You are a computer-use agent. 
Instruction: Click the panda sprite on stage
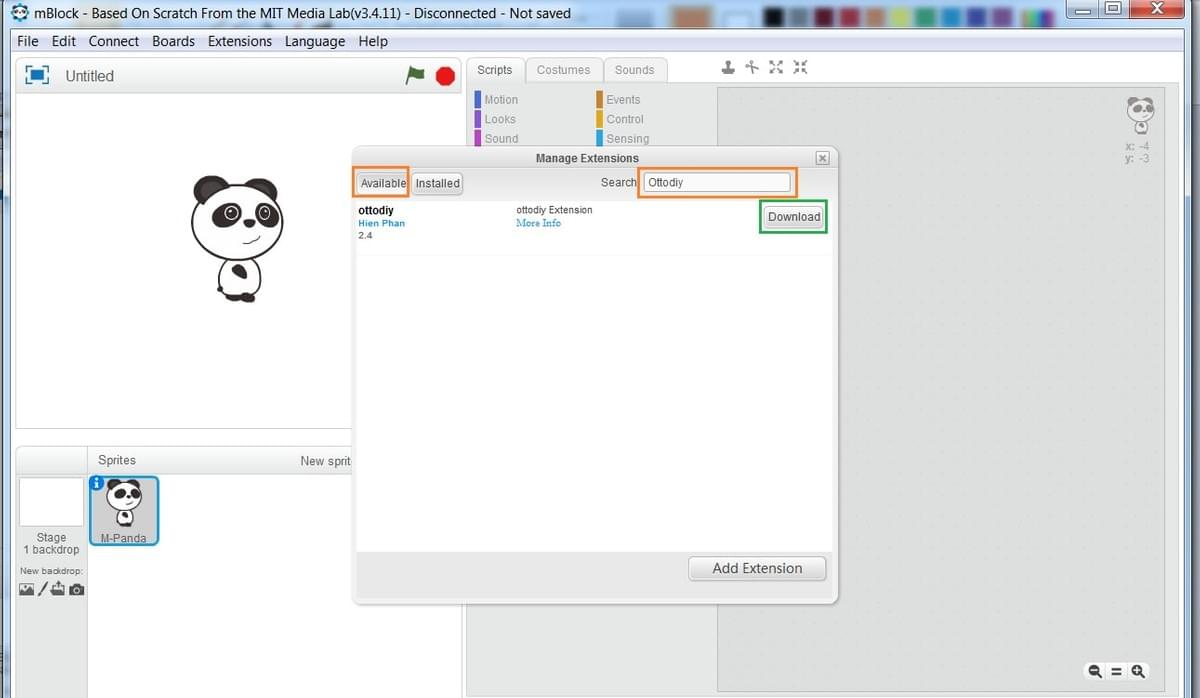237,238
